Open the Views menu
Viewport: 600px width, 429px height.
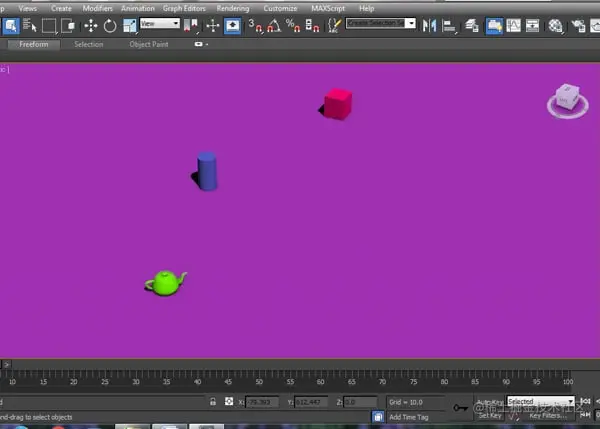click(x=28, y=8)
